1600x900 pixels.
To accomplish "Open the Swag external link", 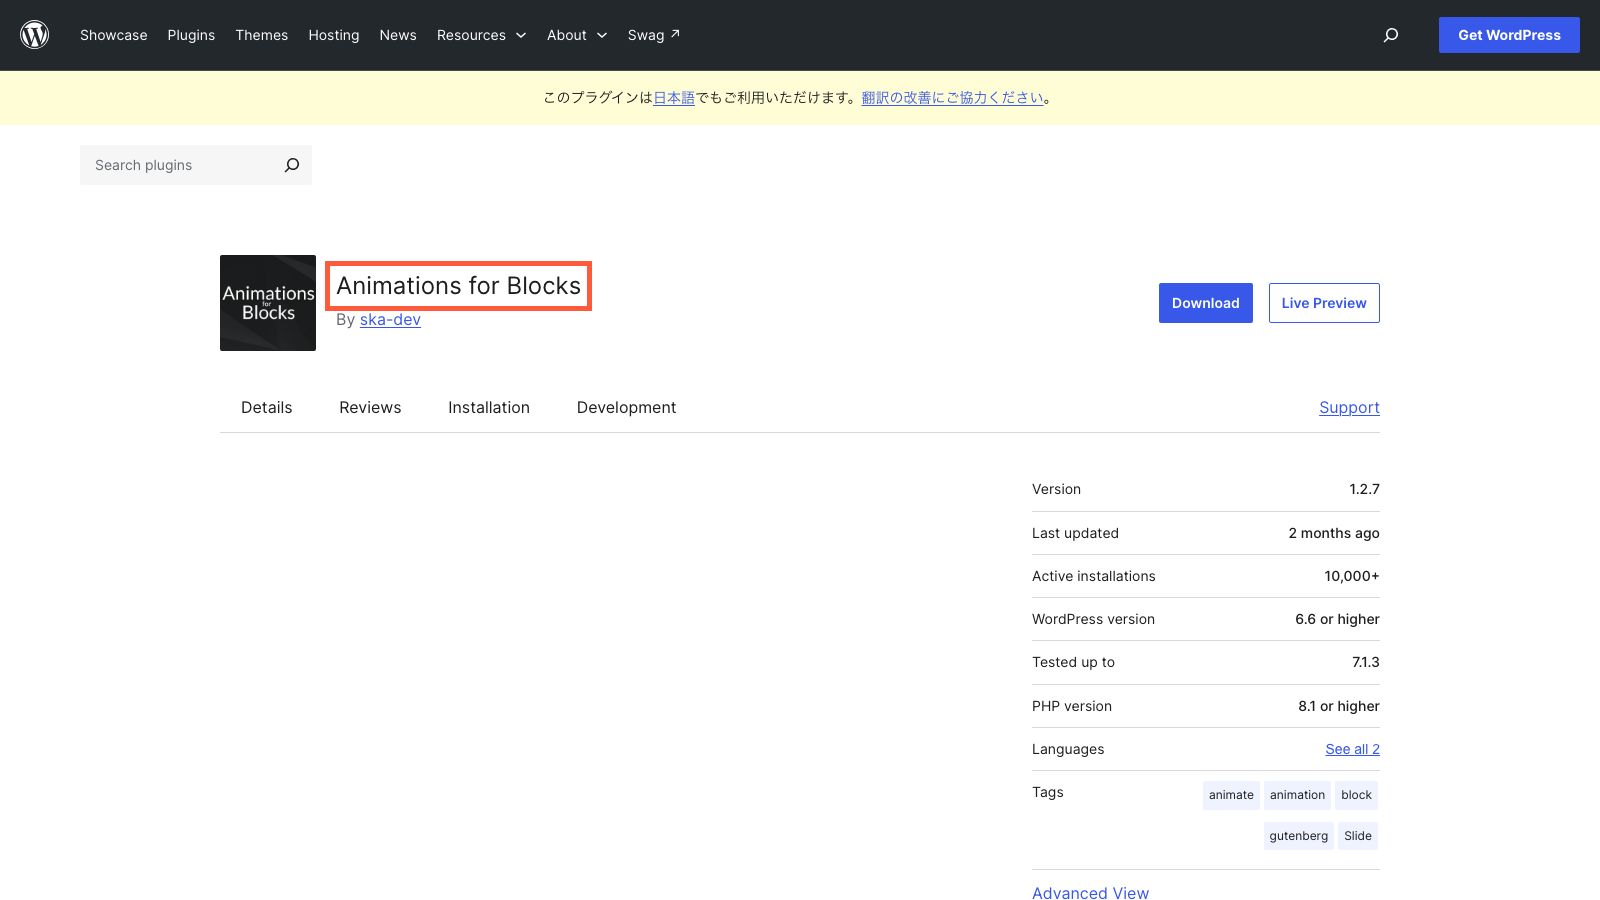I will [654, 35].
